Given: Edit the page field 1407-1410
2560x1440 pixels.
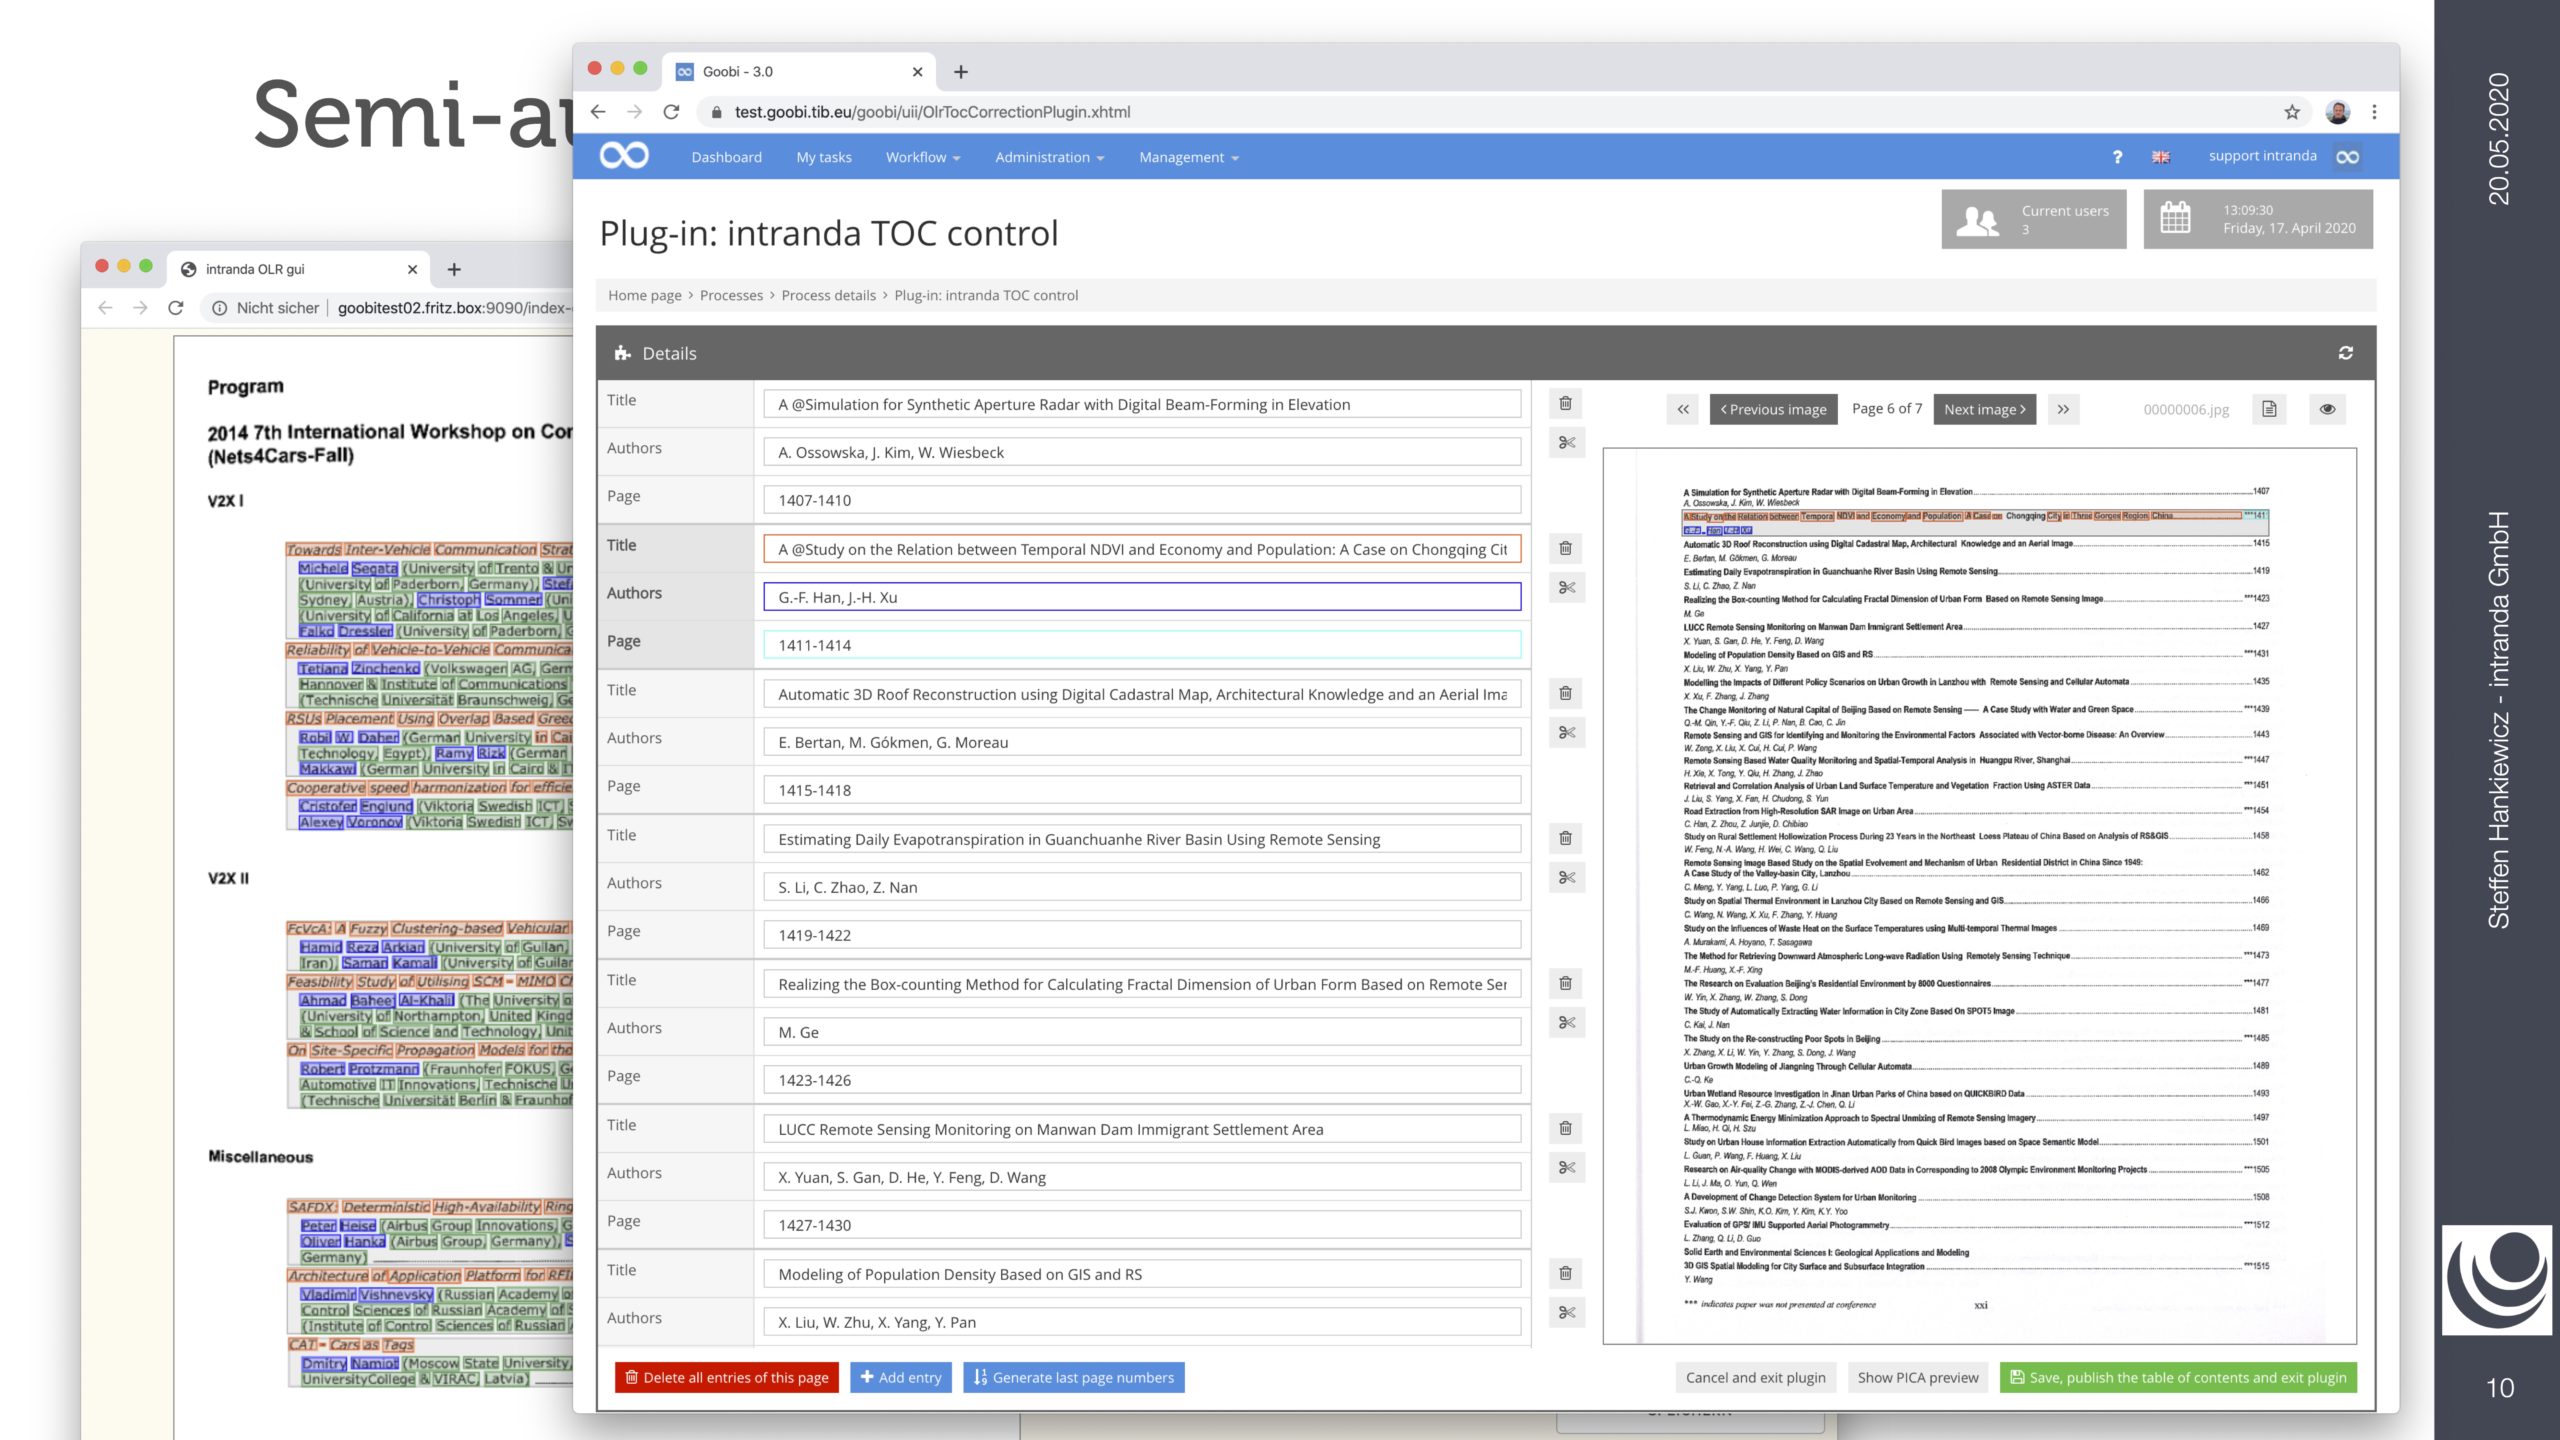Looking at the screenshot, I should coord(1142,500).
